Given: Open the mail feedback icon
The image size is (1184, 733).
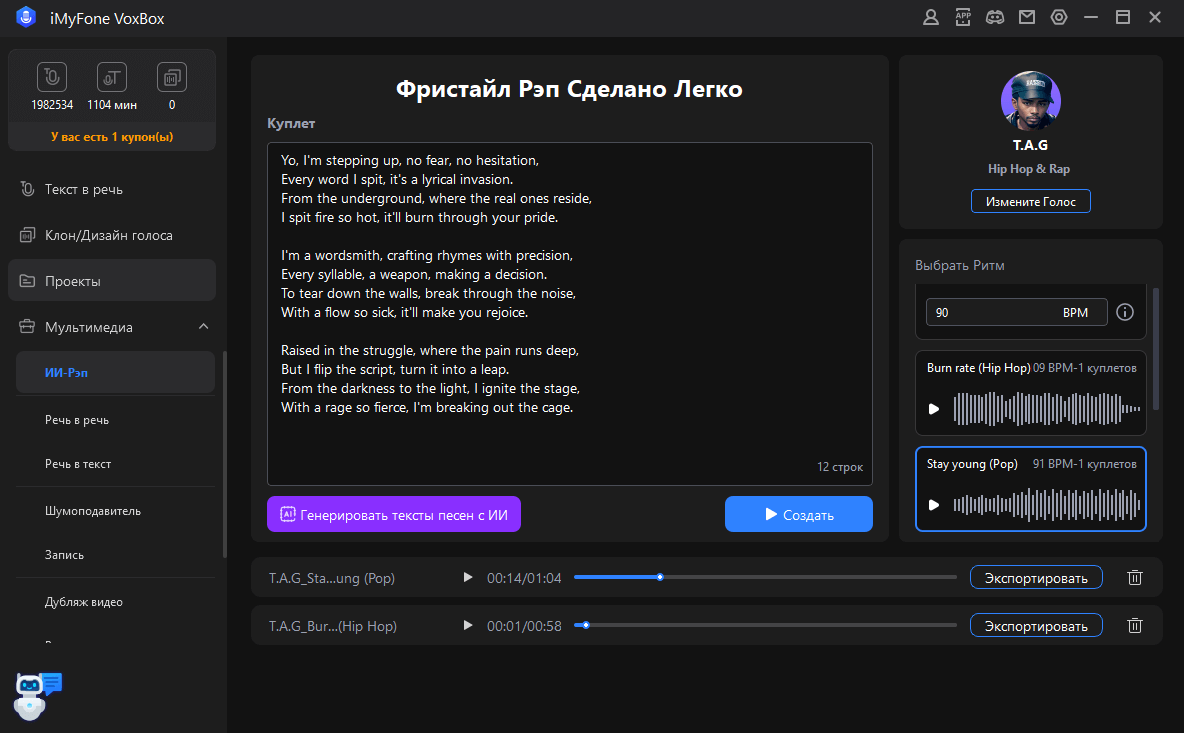Looking at the screenshot, I should pos(1027,17).
